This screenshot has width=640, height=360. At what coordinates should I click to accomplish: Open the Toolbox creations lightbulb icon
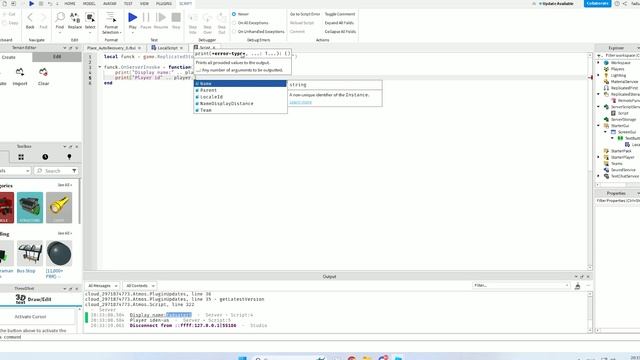[69, 157]
